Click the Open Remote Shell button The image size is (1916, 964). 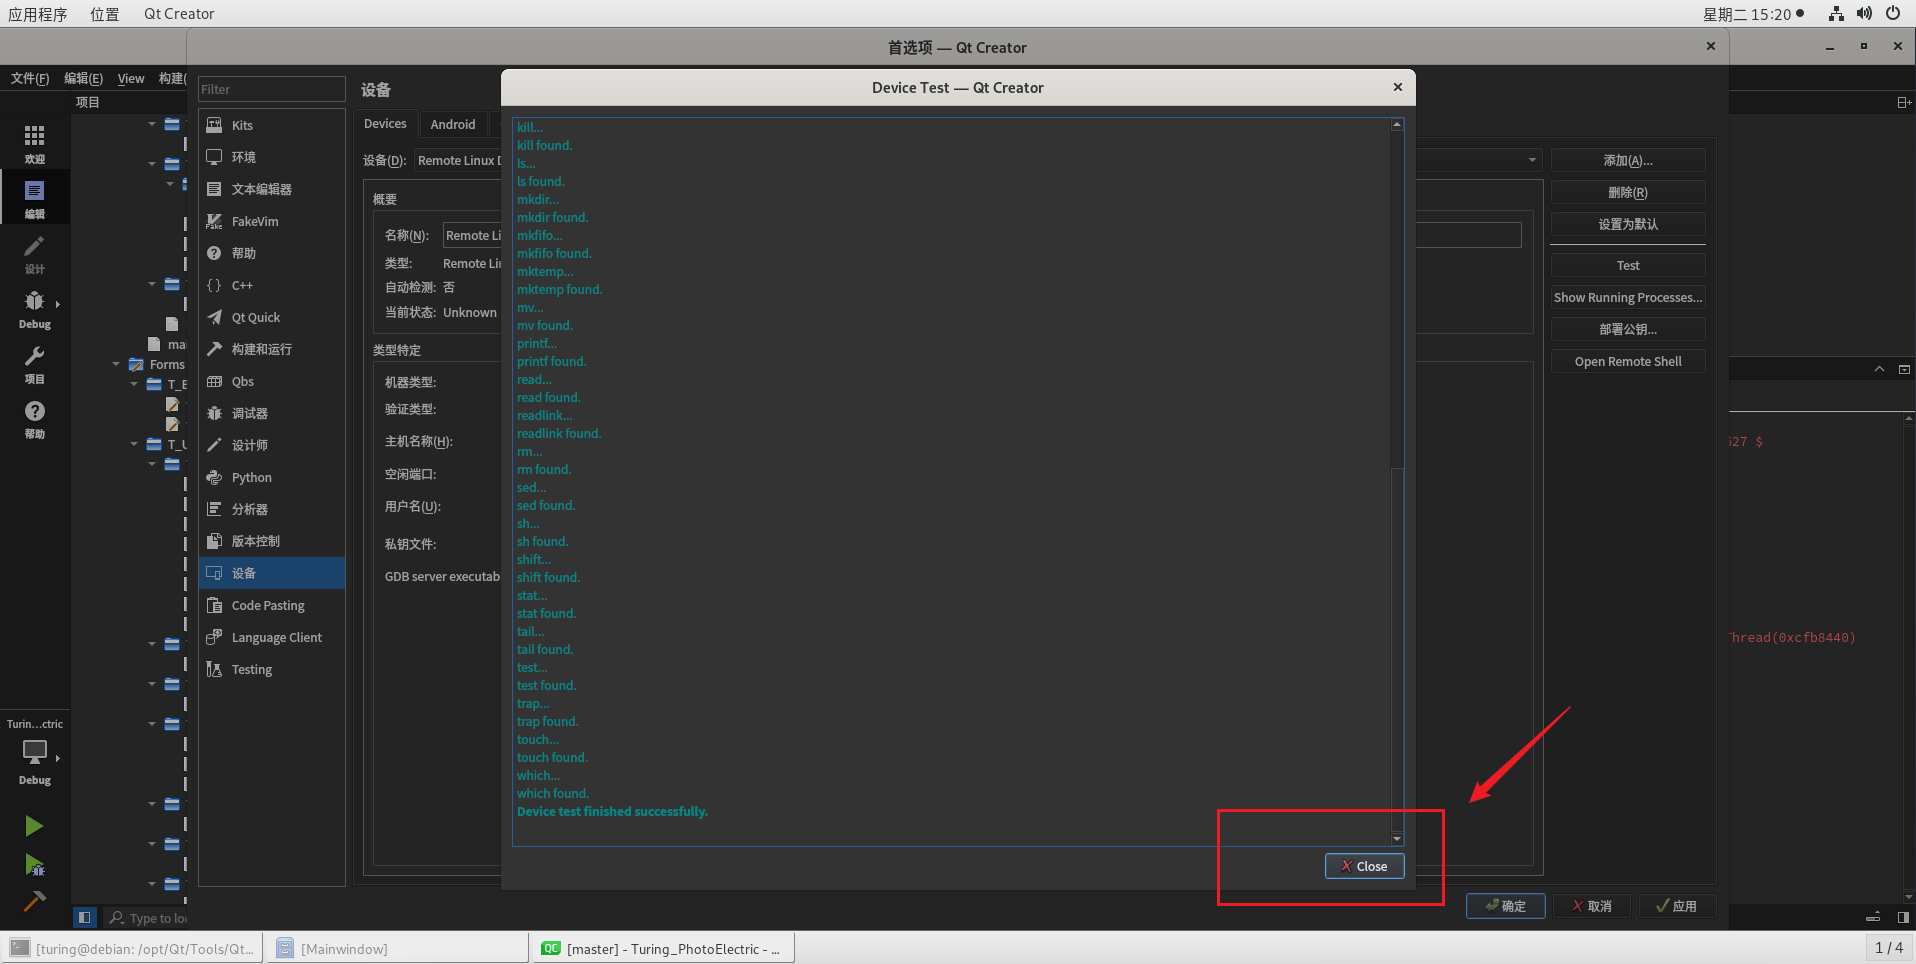click(1628, 361)
